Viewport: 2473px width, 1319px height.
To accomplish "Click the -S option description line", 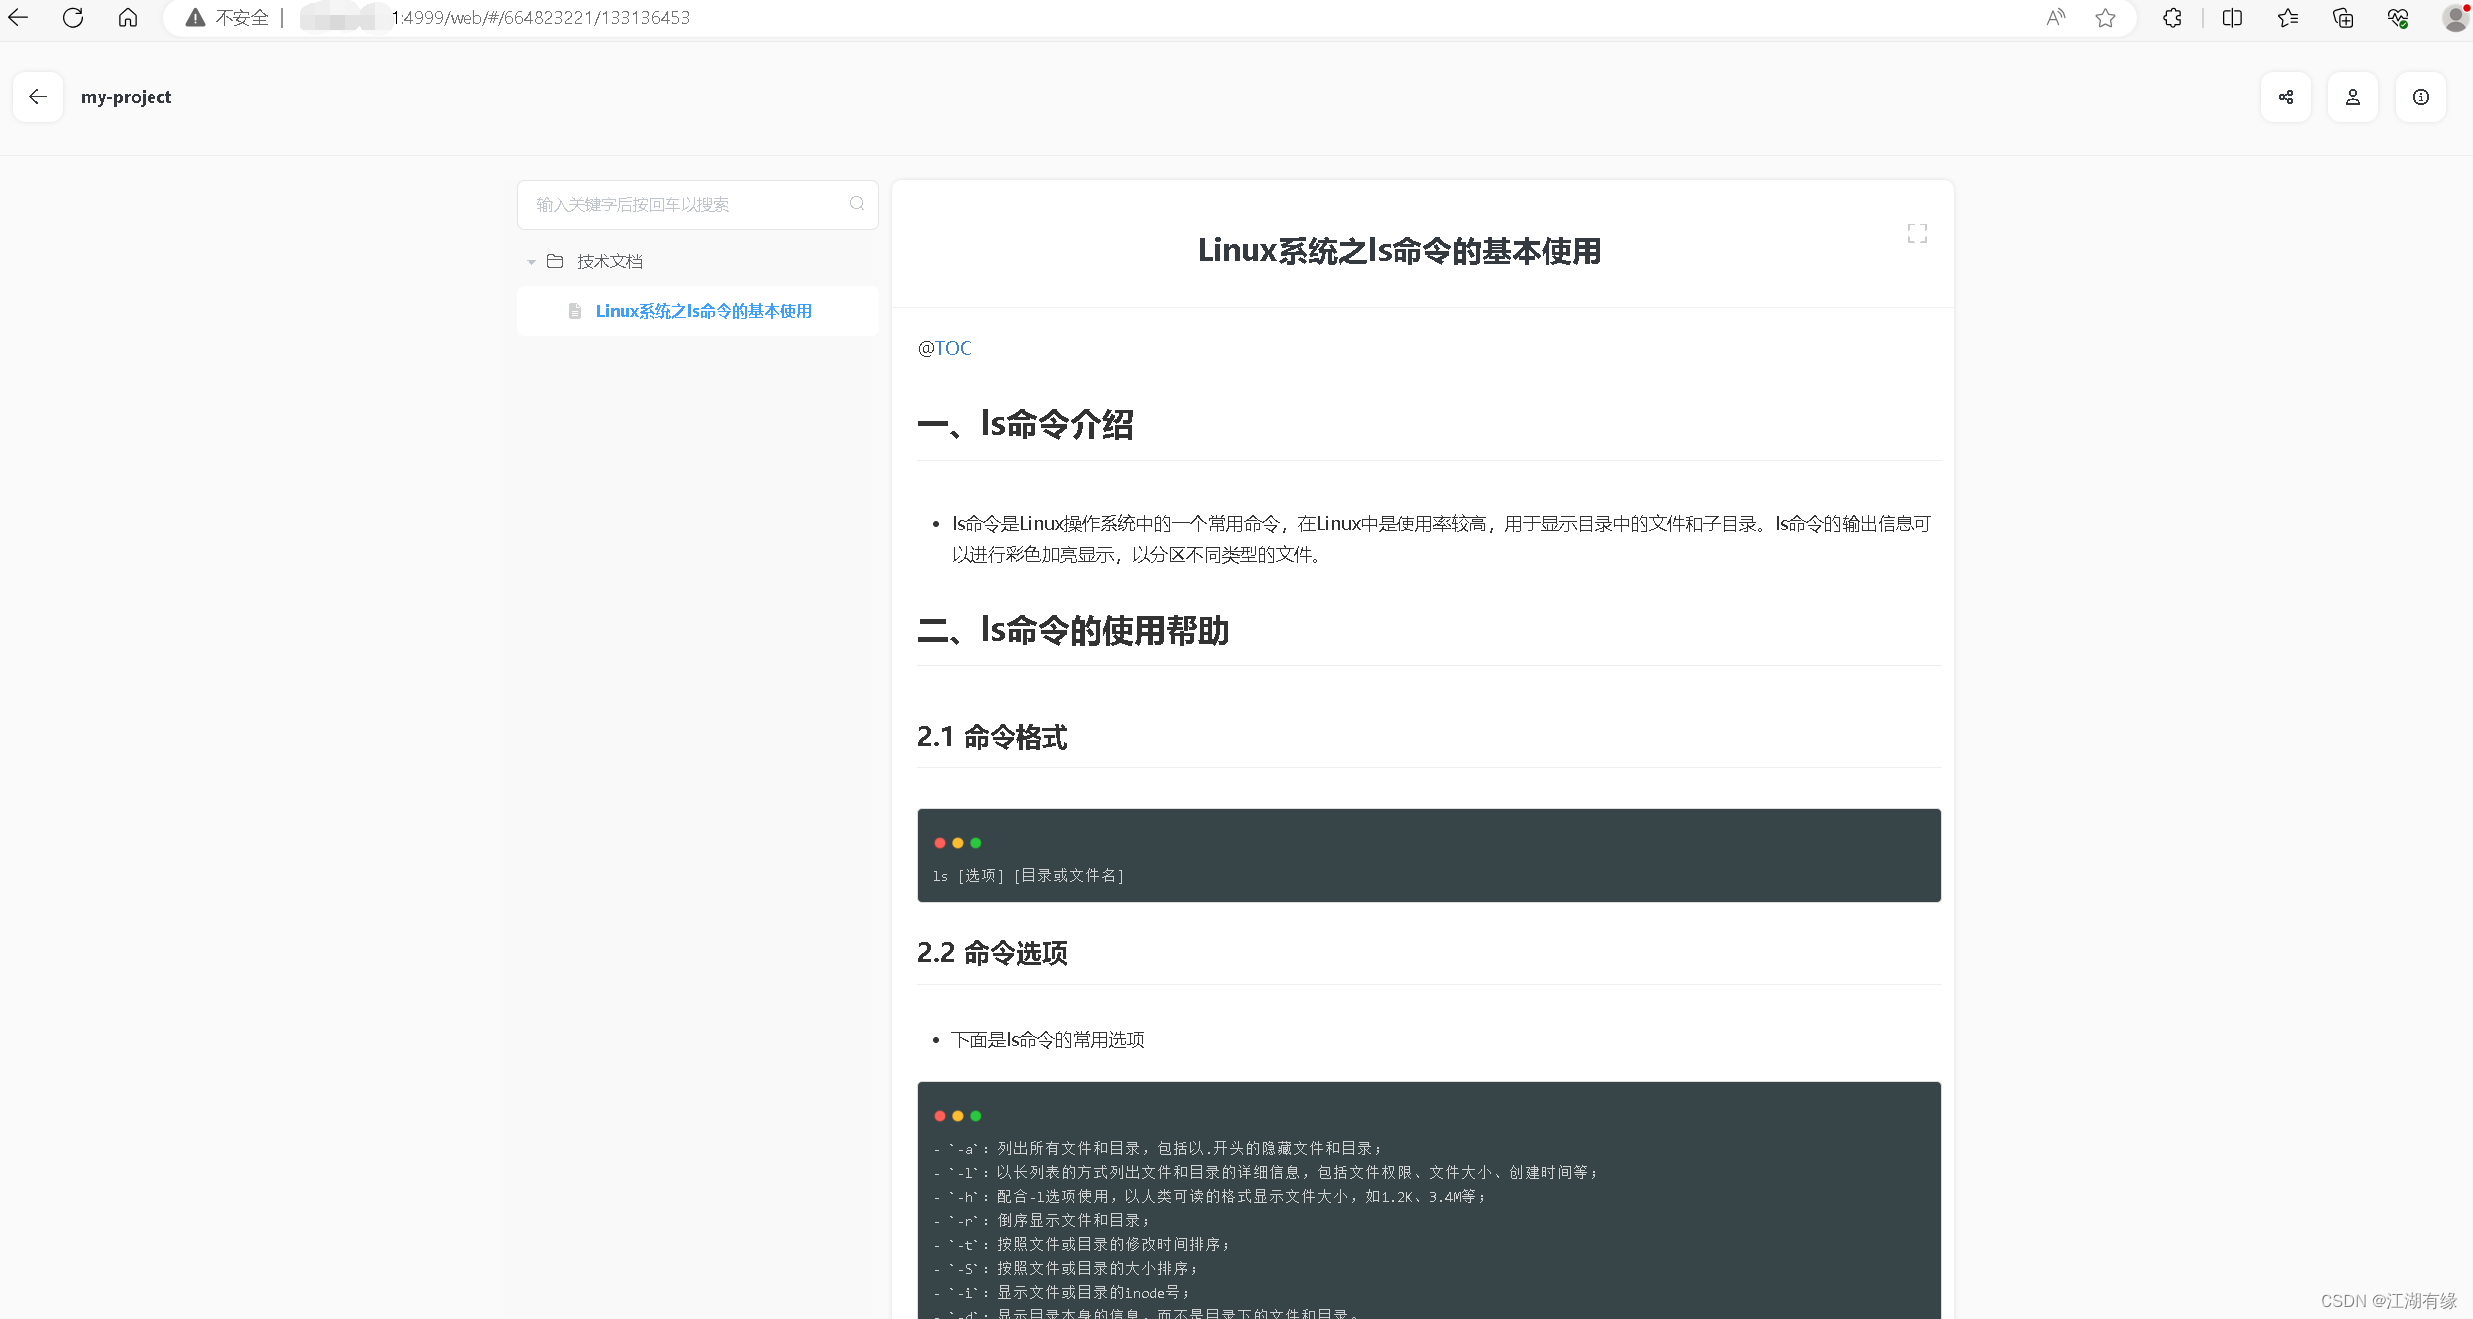I will click(1066, 1268).
